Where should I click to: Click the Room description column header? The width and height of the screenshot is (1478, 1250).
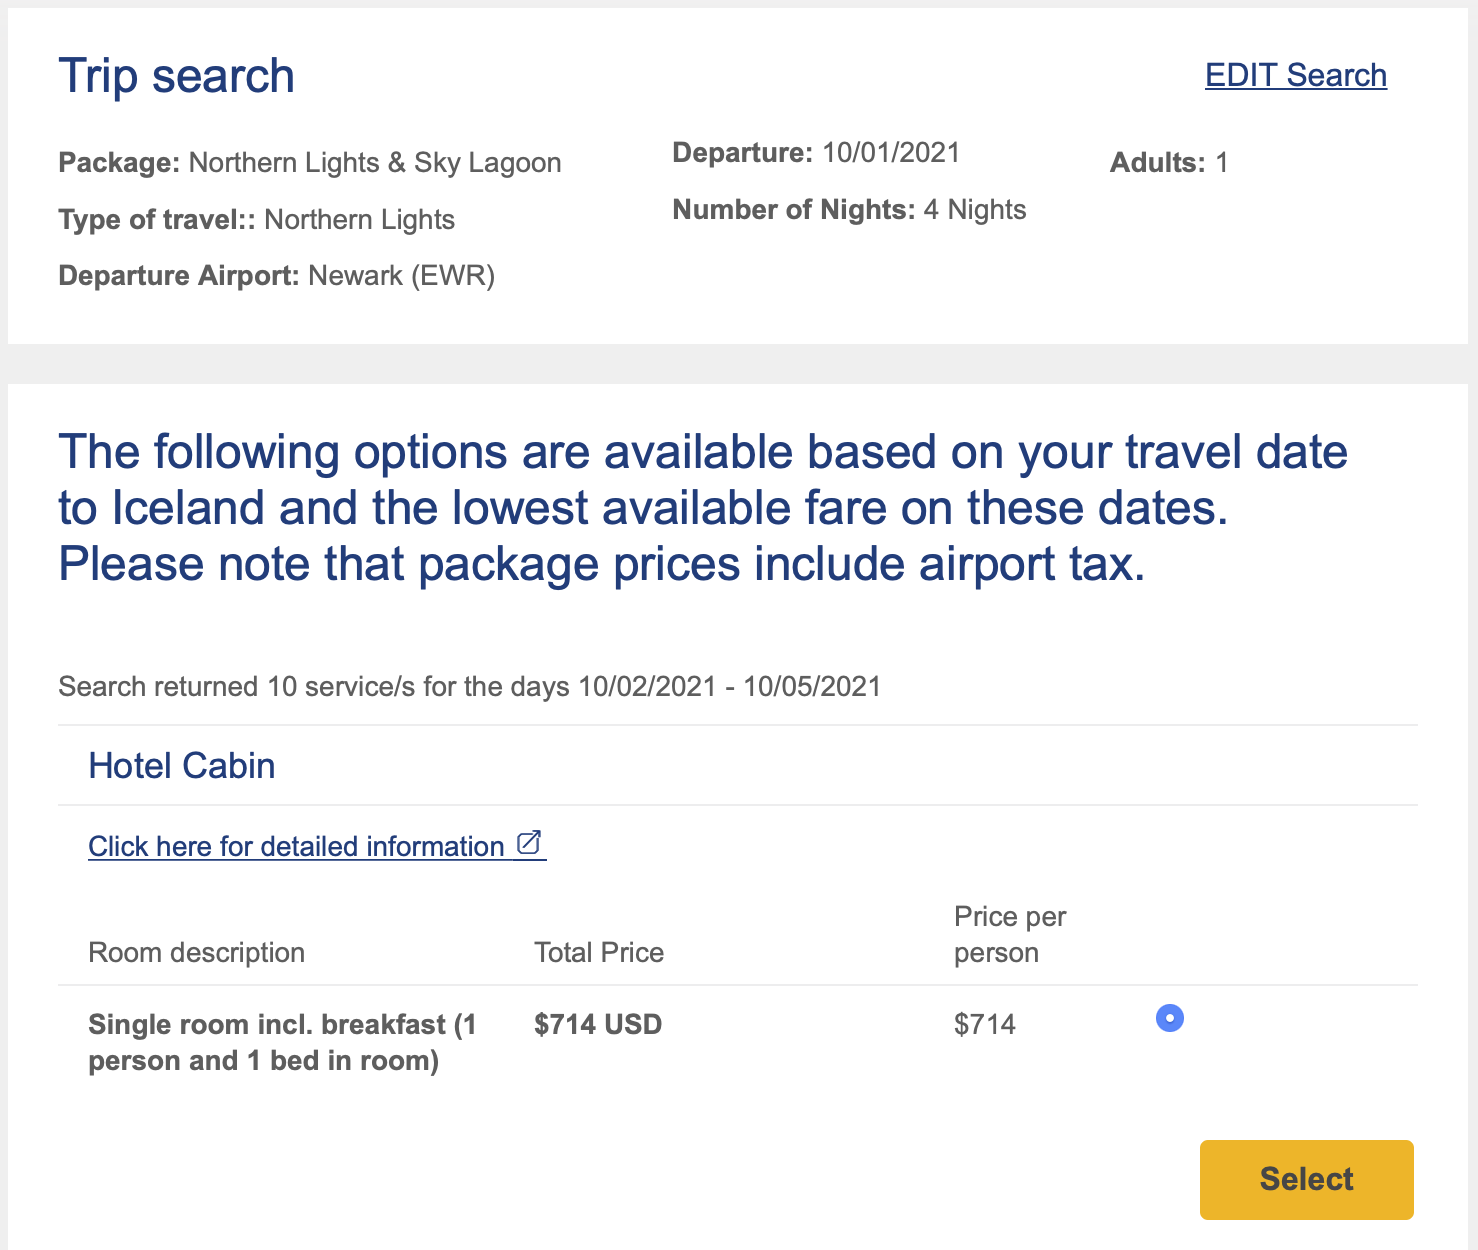pos(196,952)
